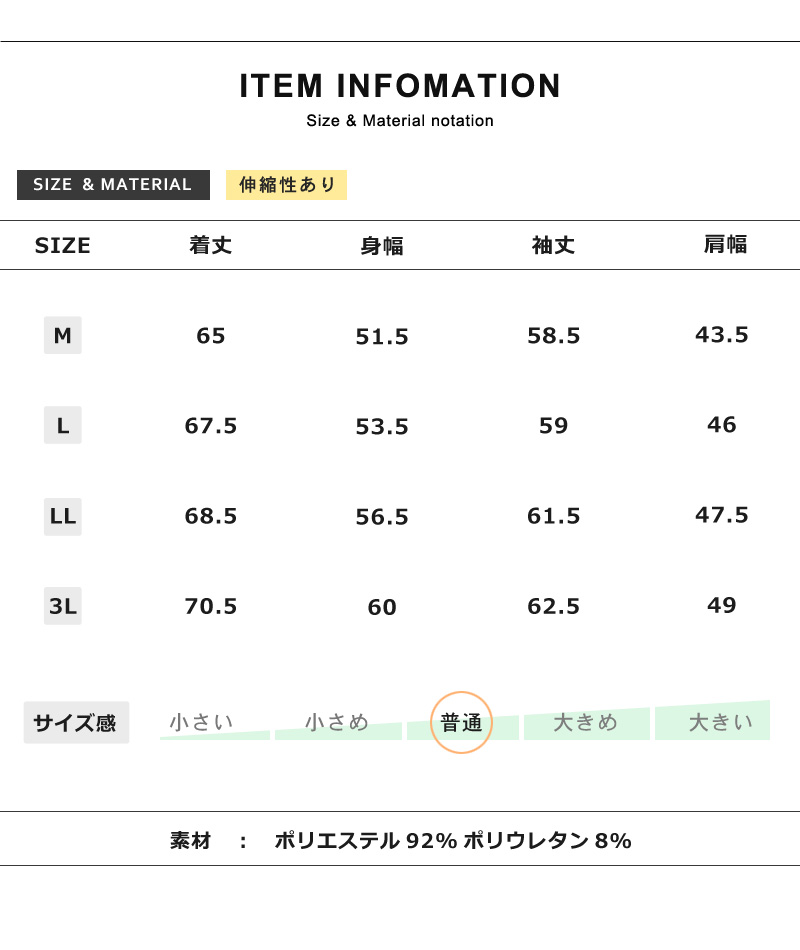This screenshot has width=800, height=950.
Task: Click the 身幅 column header
Action: pyautogui.click(x=382, y=246)
